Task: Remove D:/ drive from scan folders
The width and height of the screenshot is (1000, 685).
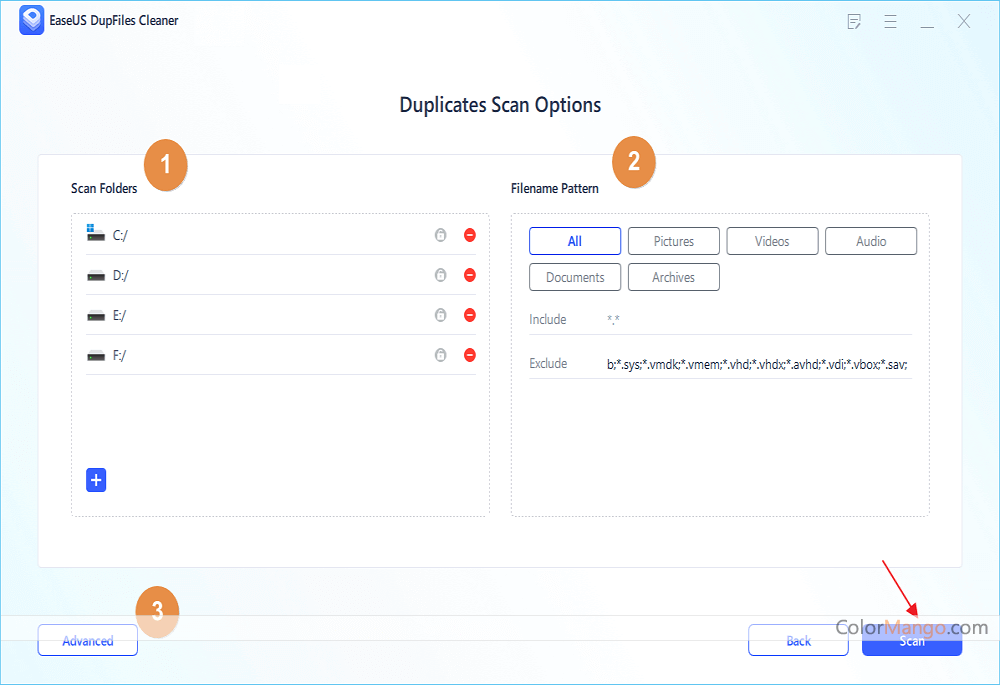Action: point(470,275)
